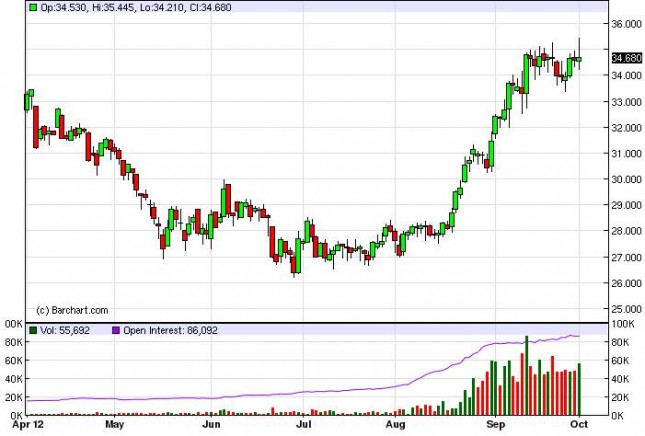The width and height of the screenshot is (645, 436).
Task: Click the 27.000 price axis label
Action: pos(626,257)
